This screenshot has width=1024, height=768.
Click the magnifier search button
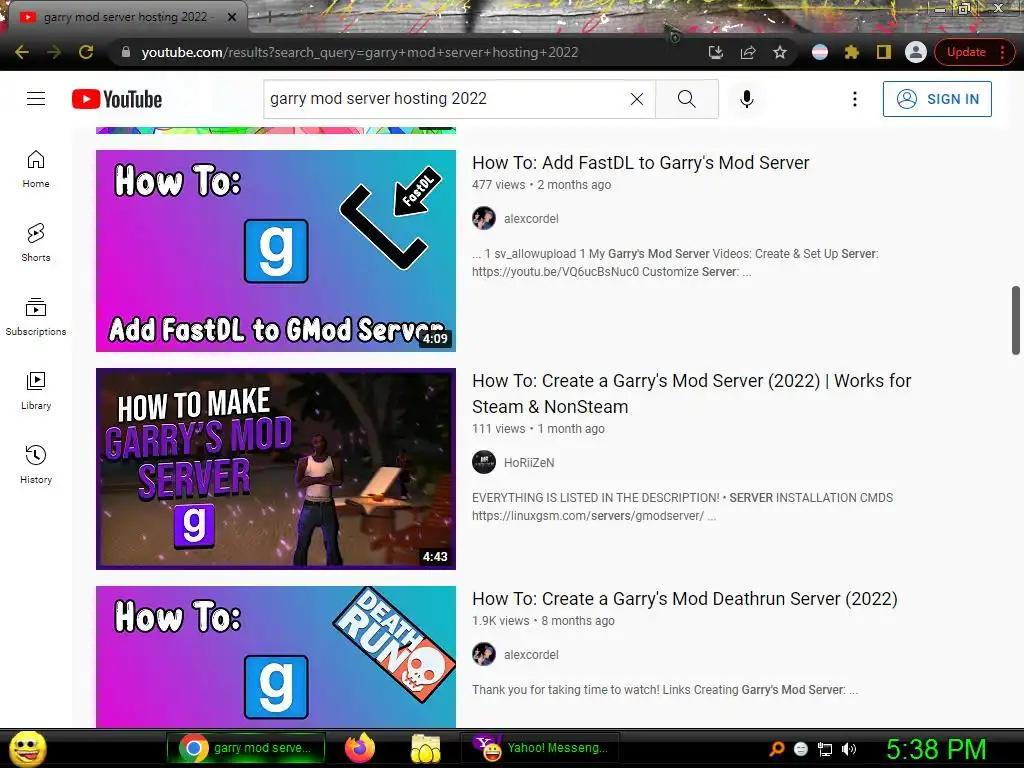(x=686, y=99)
